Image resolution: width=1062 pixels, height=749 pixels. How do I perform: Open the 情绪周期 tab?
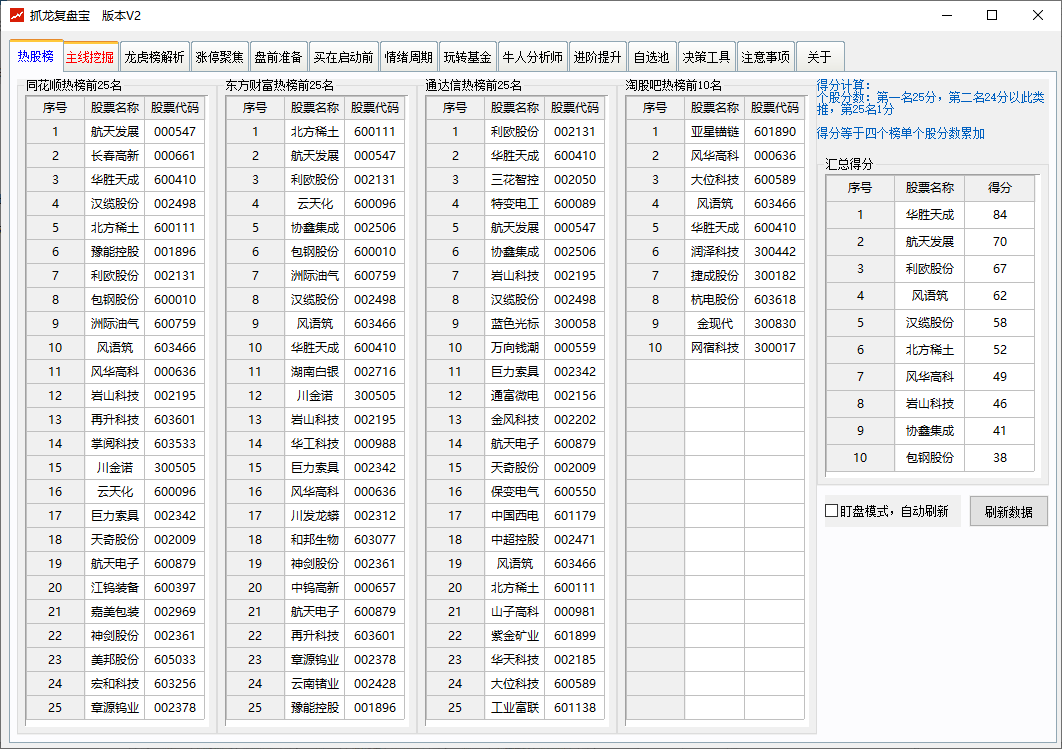(x=409, y=57)
